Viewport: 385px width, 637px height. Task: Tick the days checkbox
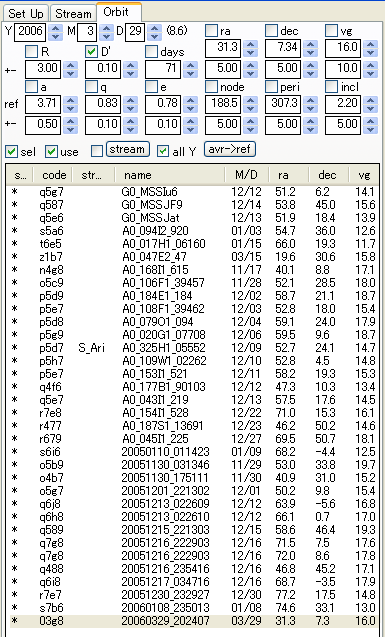[x=151, y=52]
